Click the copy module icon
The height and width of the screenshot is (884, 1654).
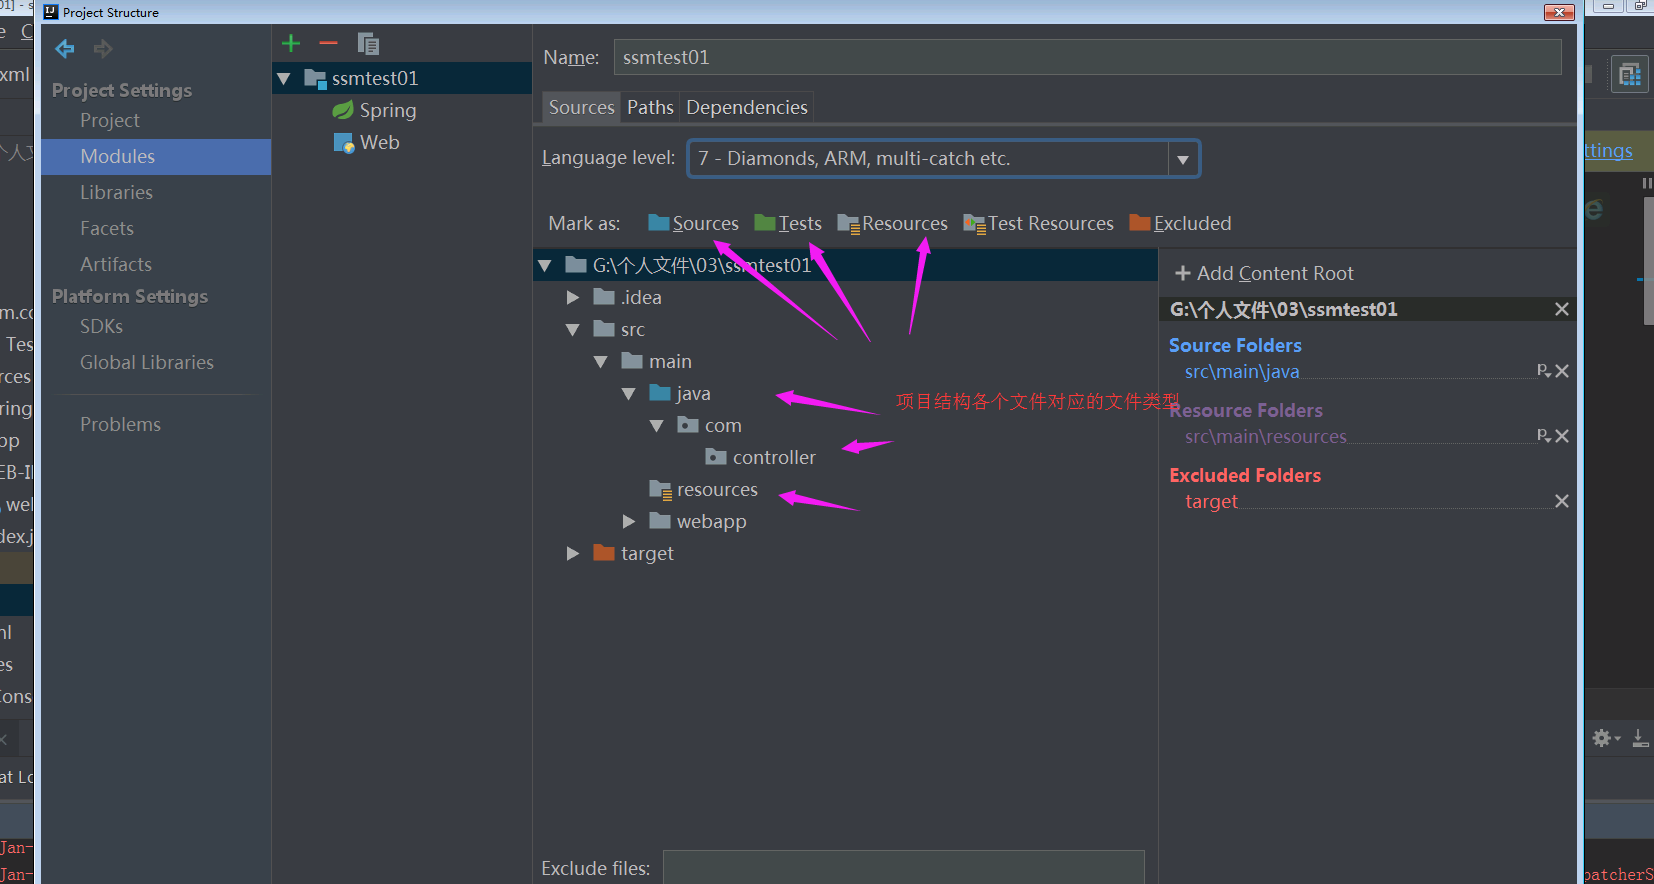(x=368, y=44)
